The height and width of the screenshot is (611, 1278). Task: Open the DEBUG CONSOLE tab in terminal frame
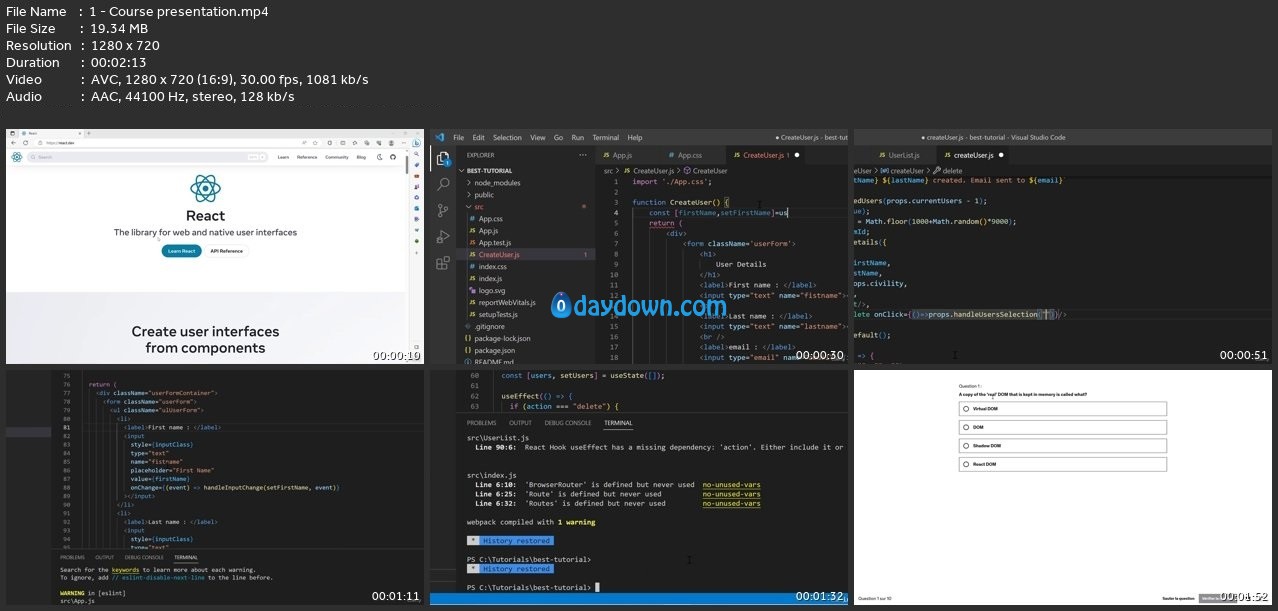567,423
